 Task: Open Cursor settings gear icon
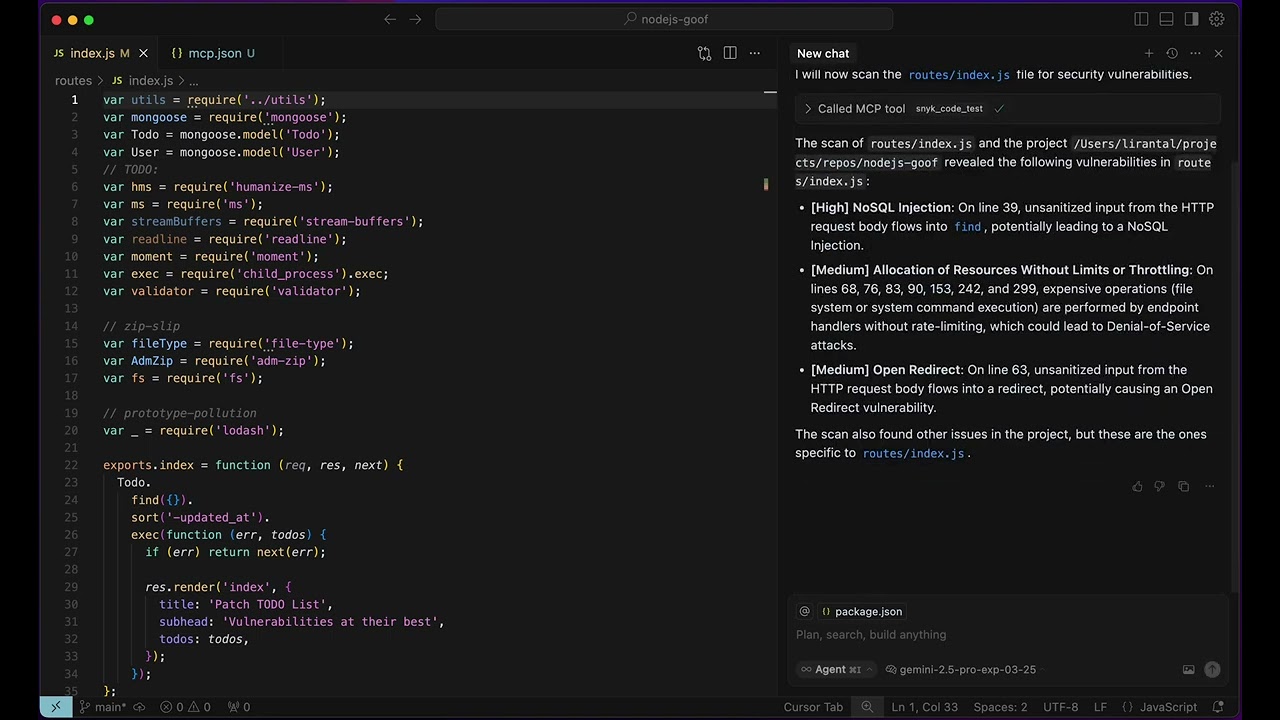(x=1217, y=19)
